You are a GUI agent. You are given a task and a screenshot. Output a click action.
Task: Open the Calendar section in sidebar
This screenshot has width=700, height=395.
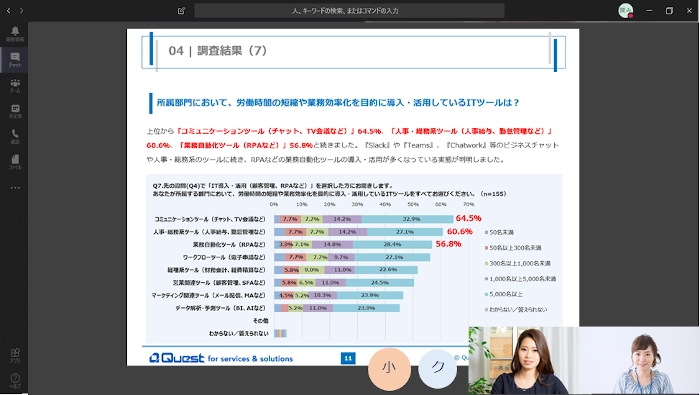(15, 111)
